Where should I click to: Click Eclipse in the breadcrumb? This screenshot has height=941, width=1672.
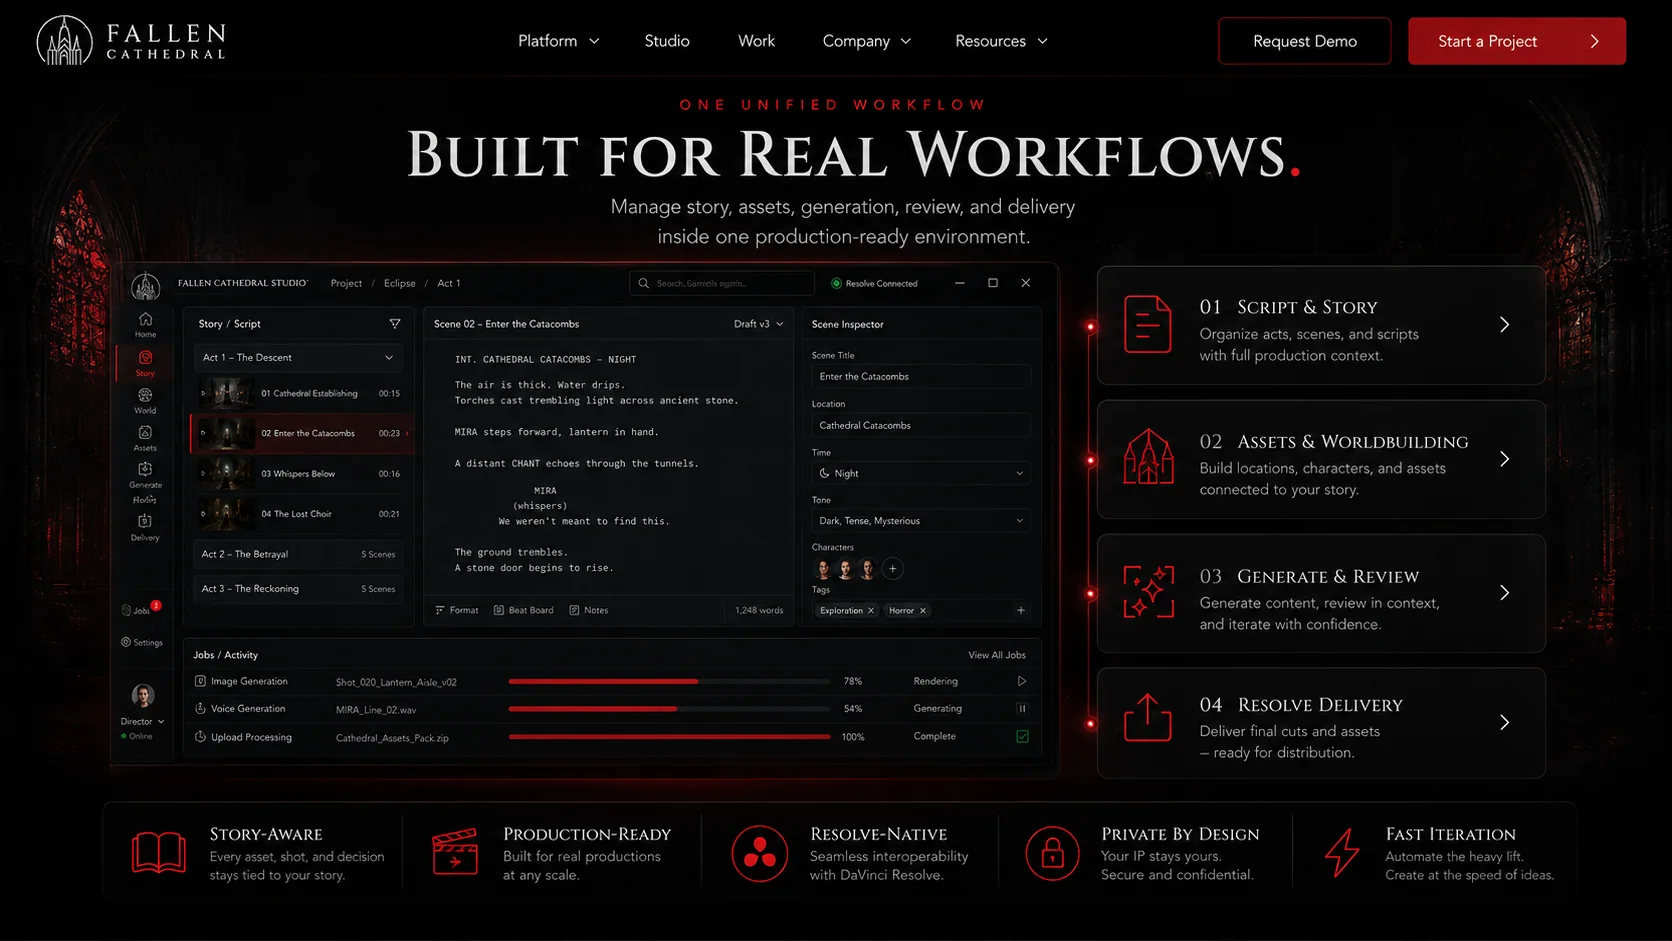399,283
